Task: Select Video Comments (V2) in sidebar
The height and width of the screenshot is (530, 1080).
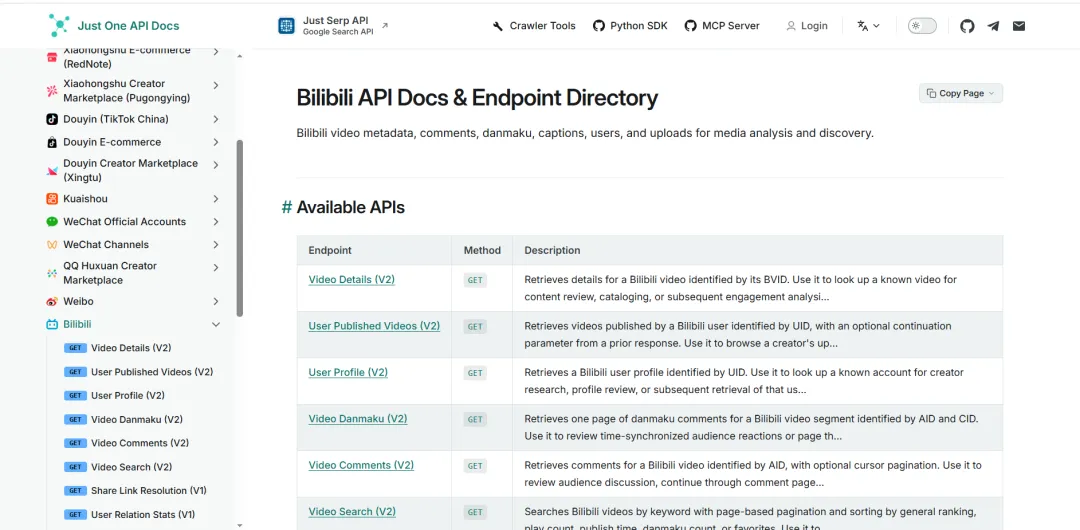Action: 140,442
